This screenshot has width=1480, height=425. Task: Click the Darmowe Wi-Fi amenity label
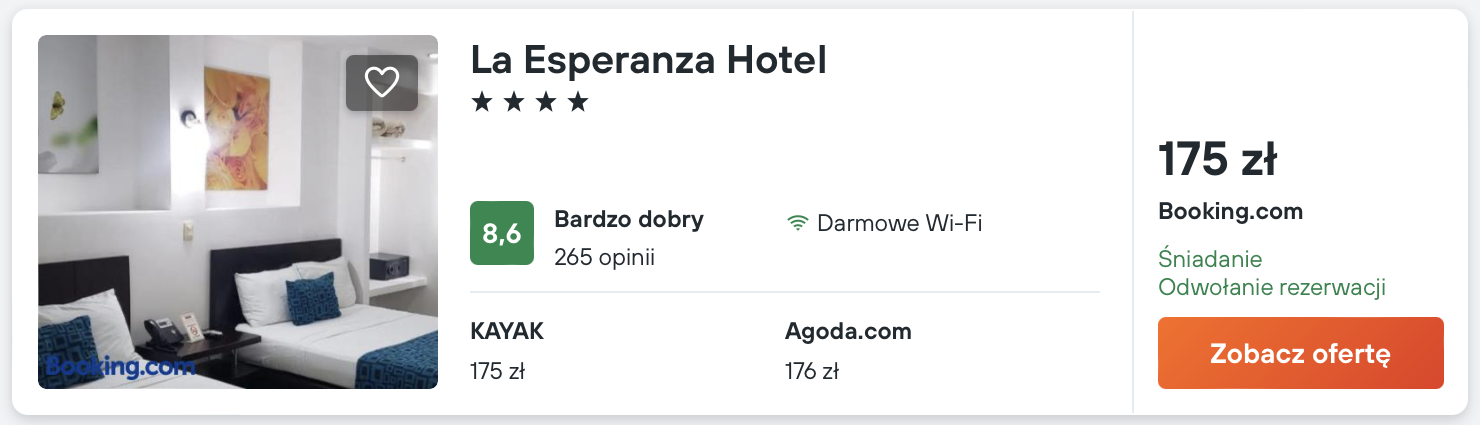[x=899, y=223]
